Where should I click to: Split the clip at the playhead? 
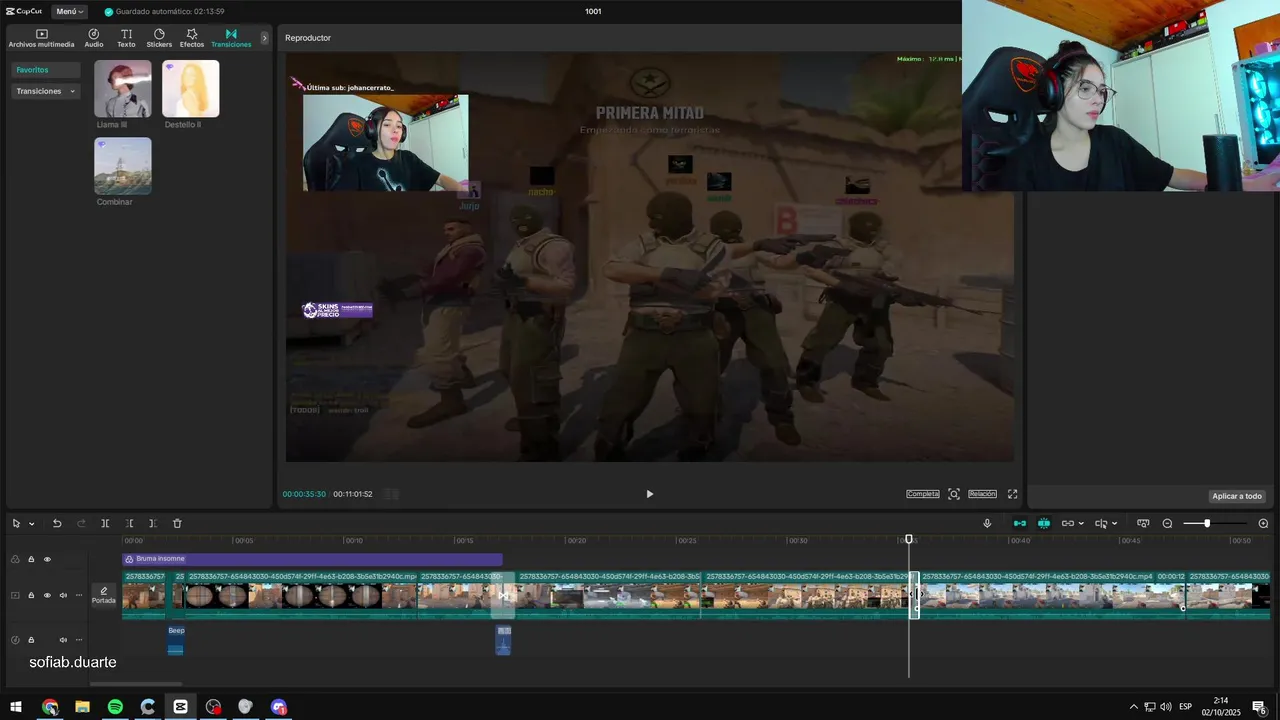(105, 524)
